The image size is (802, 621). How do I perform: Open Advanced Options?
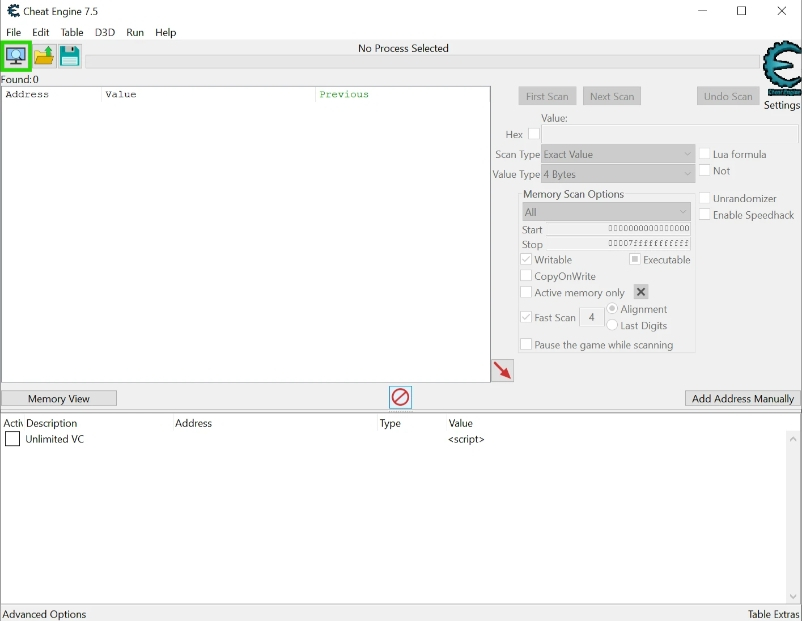coord(44,614)
